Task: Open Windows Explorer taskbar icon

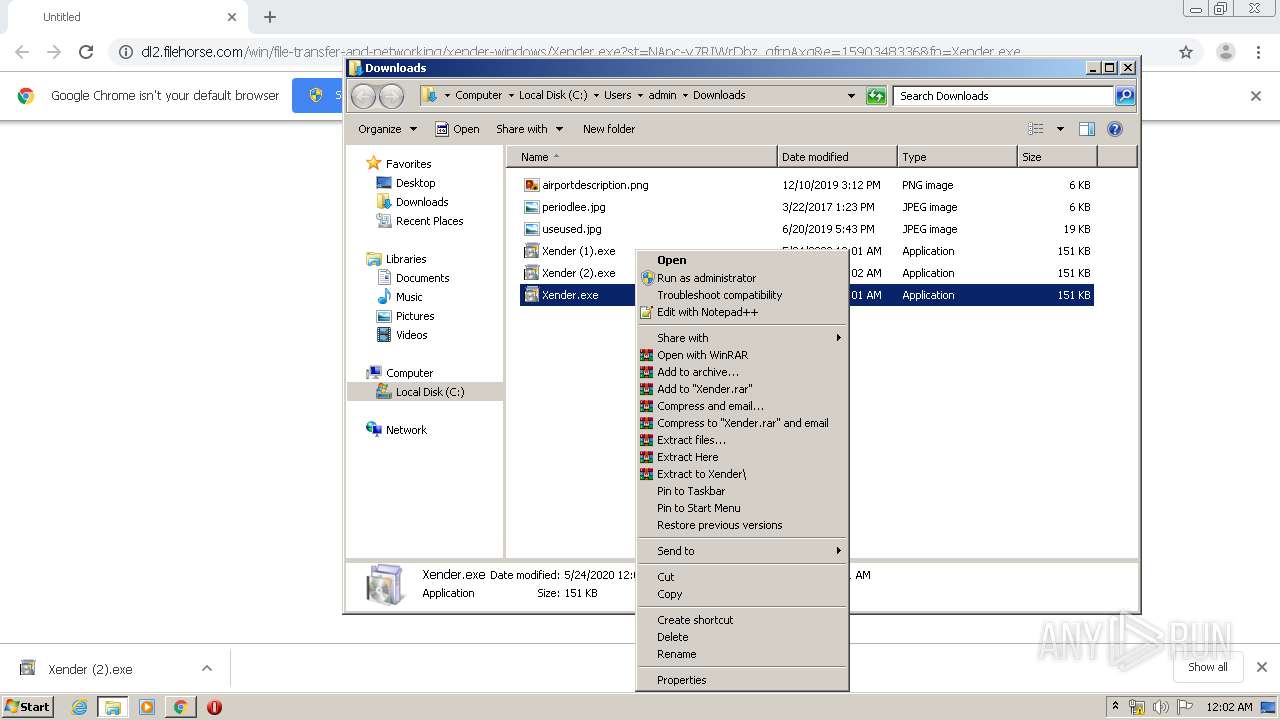Action: tap(113, 707)
